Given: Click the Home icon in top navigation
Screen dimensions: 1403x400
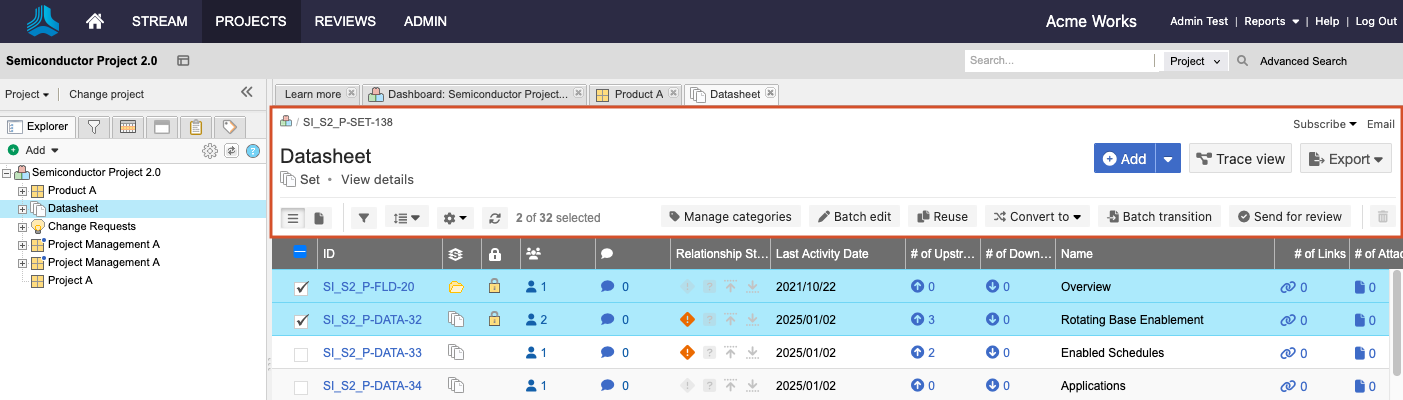Looking at the screenshot, I should [x=95, y=21].
